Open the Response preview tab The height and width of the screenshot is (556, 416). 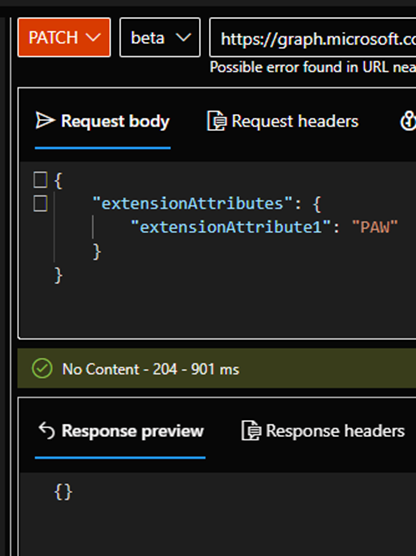click(x=120, y=431)
